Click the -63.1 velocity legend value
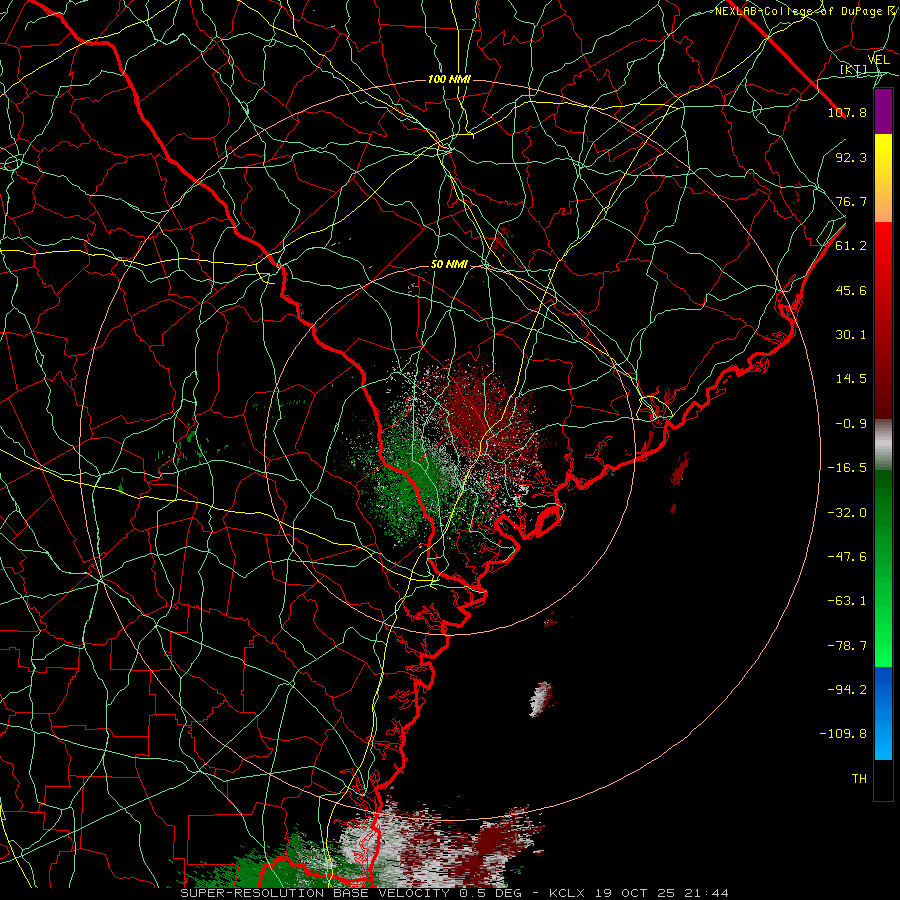The image size is (900, 900). pos(847,601)
